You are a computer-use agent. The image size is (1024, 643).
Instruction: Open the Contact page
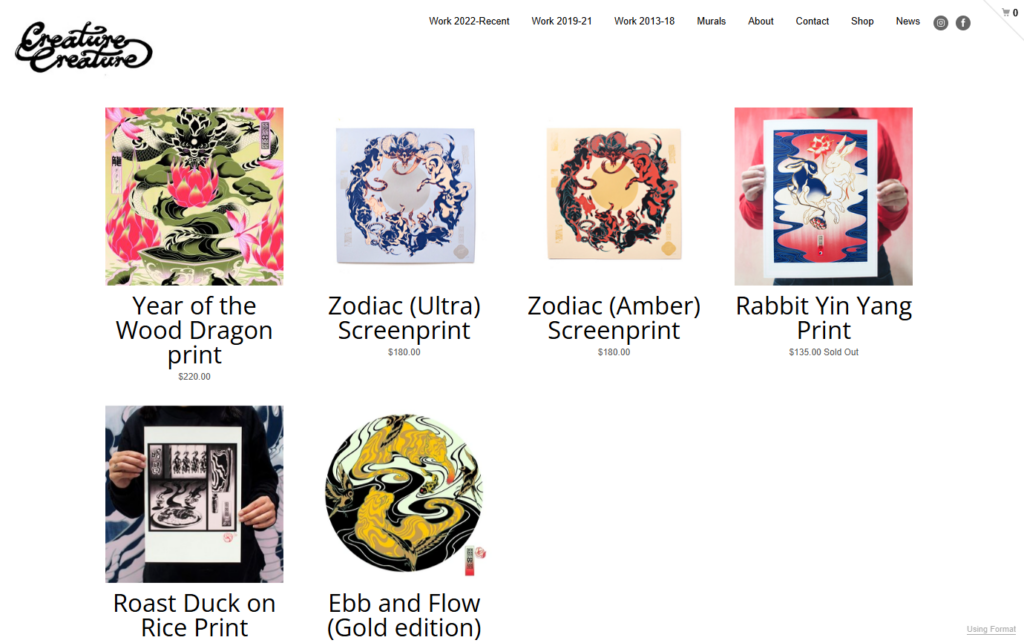(x=812, y=21)
